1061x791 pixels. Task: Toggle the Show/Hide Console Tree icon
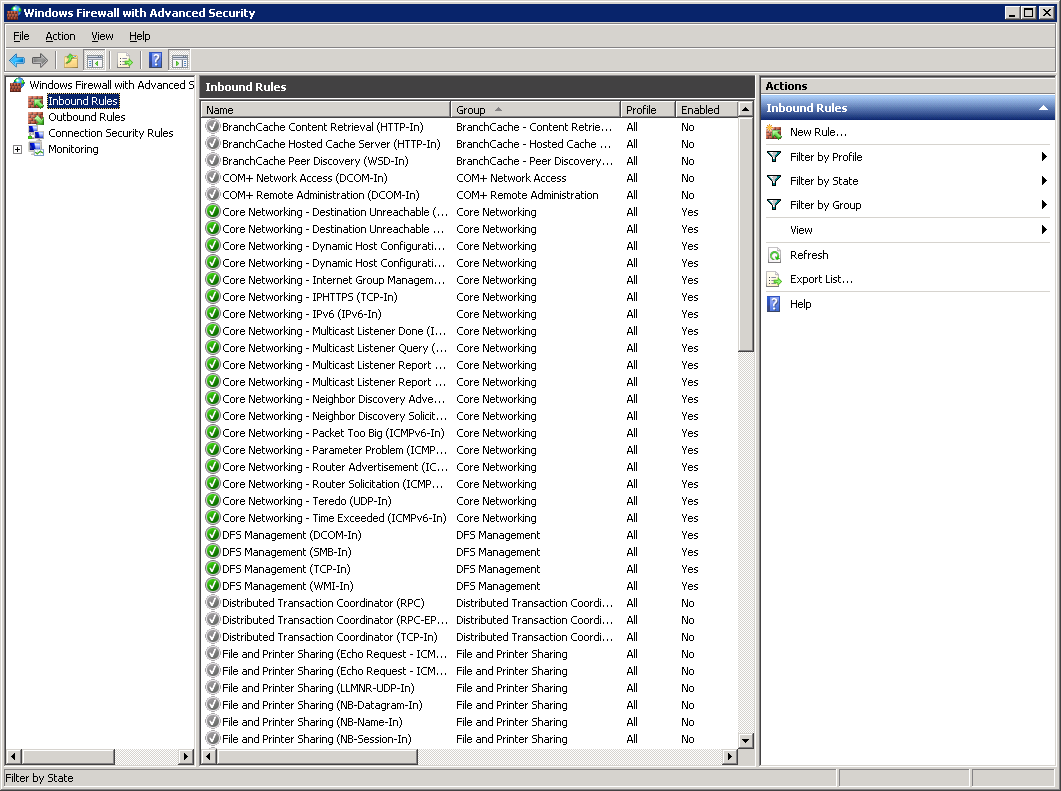[x=95, y=60]
